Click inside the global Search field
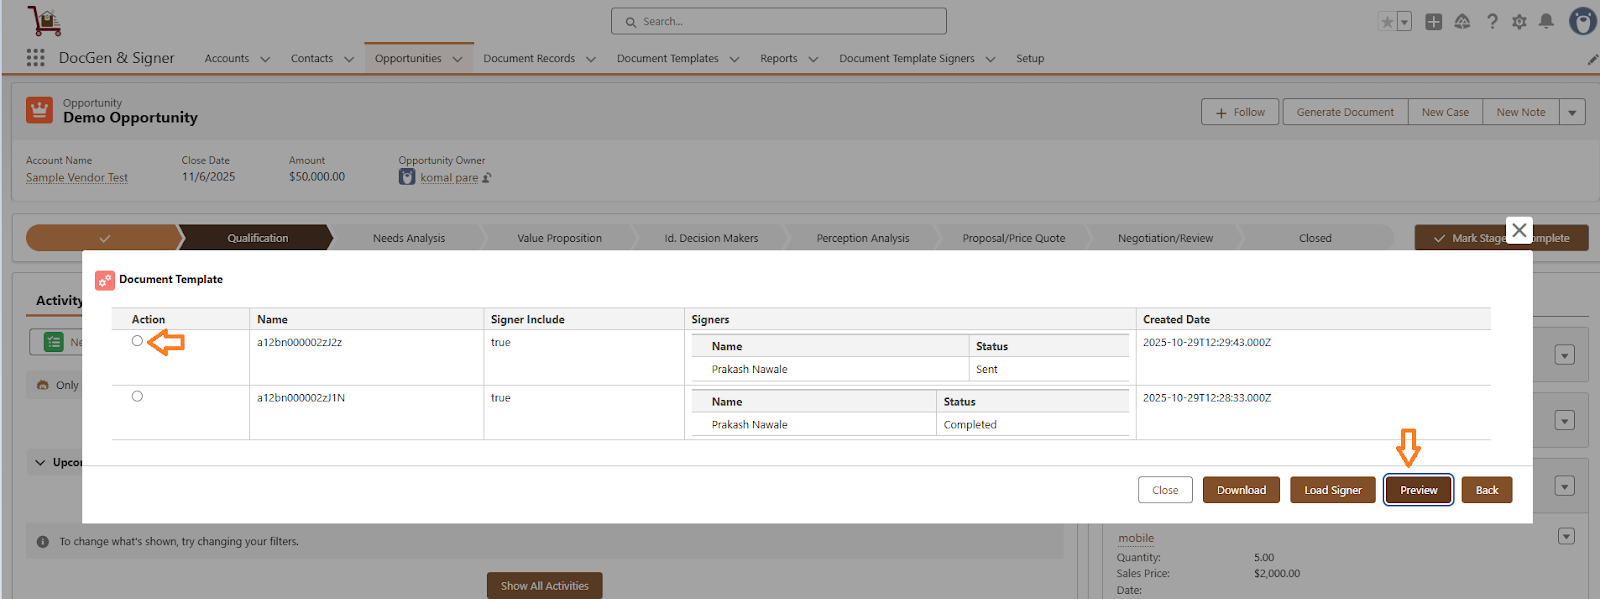This screenshot has width=1600, height=599. 780,21
